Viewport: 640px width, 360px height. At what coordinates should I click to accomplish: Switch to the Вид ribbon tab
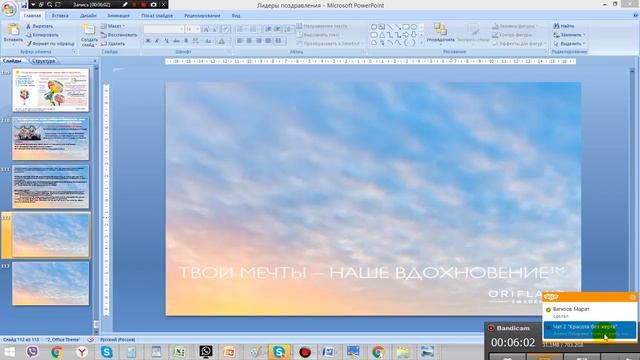(x=236, y=16)
